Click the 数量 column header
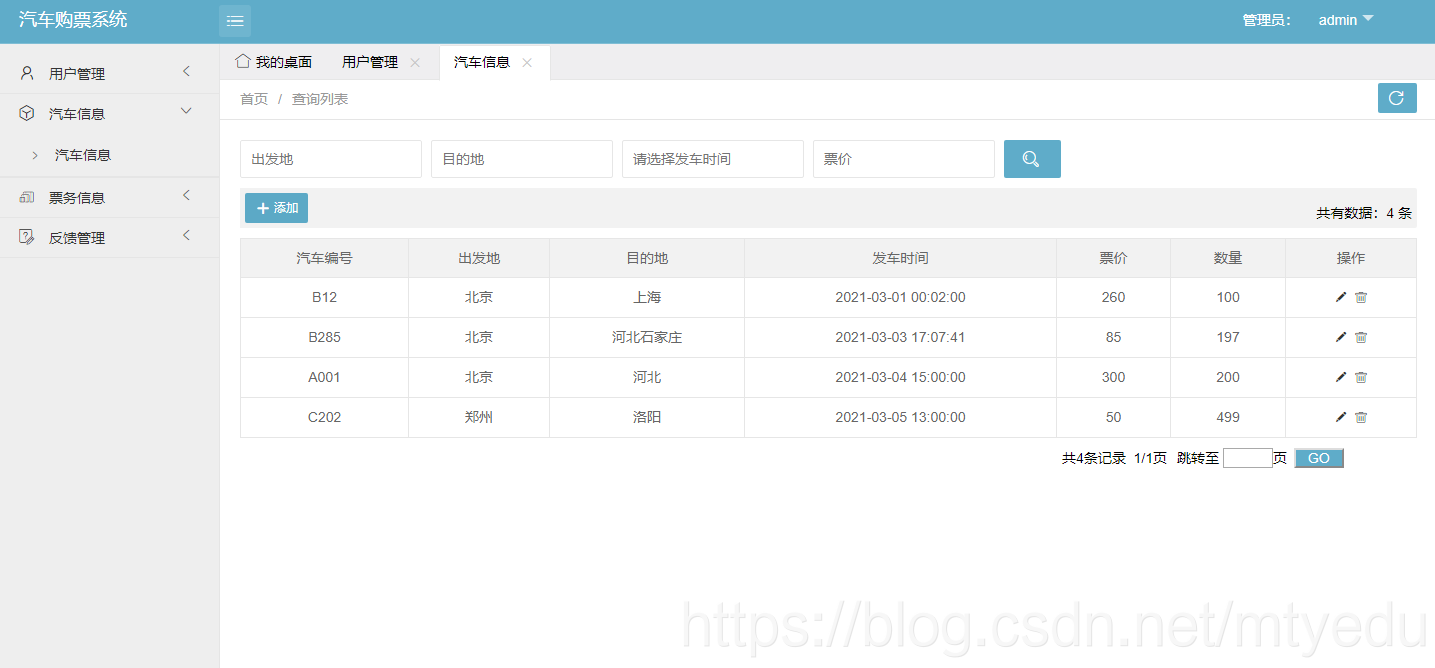The width and height of the screenshot is (1435, 668). pyautogui.click(x=1228, y=258)
